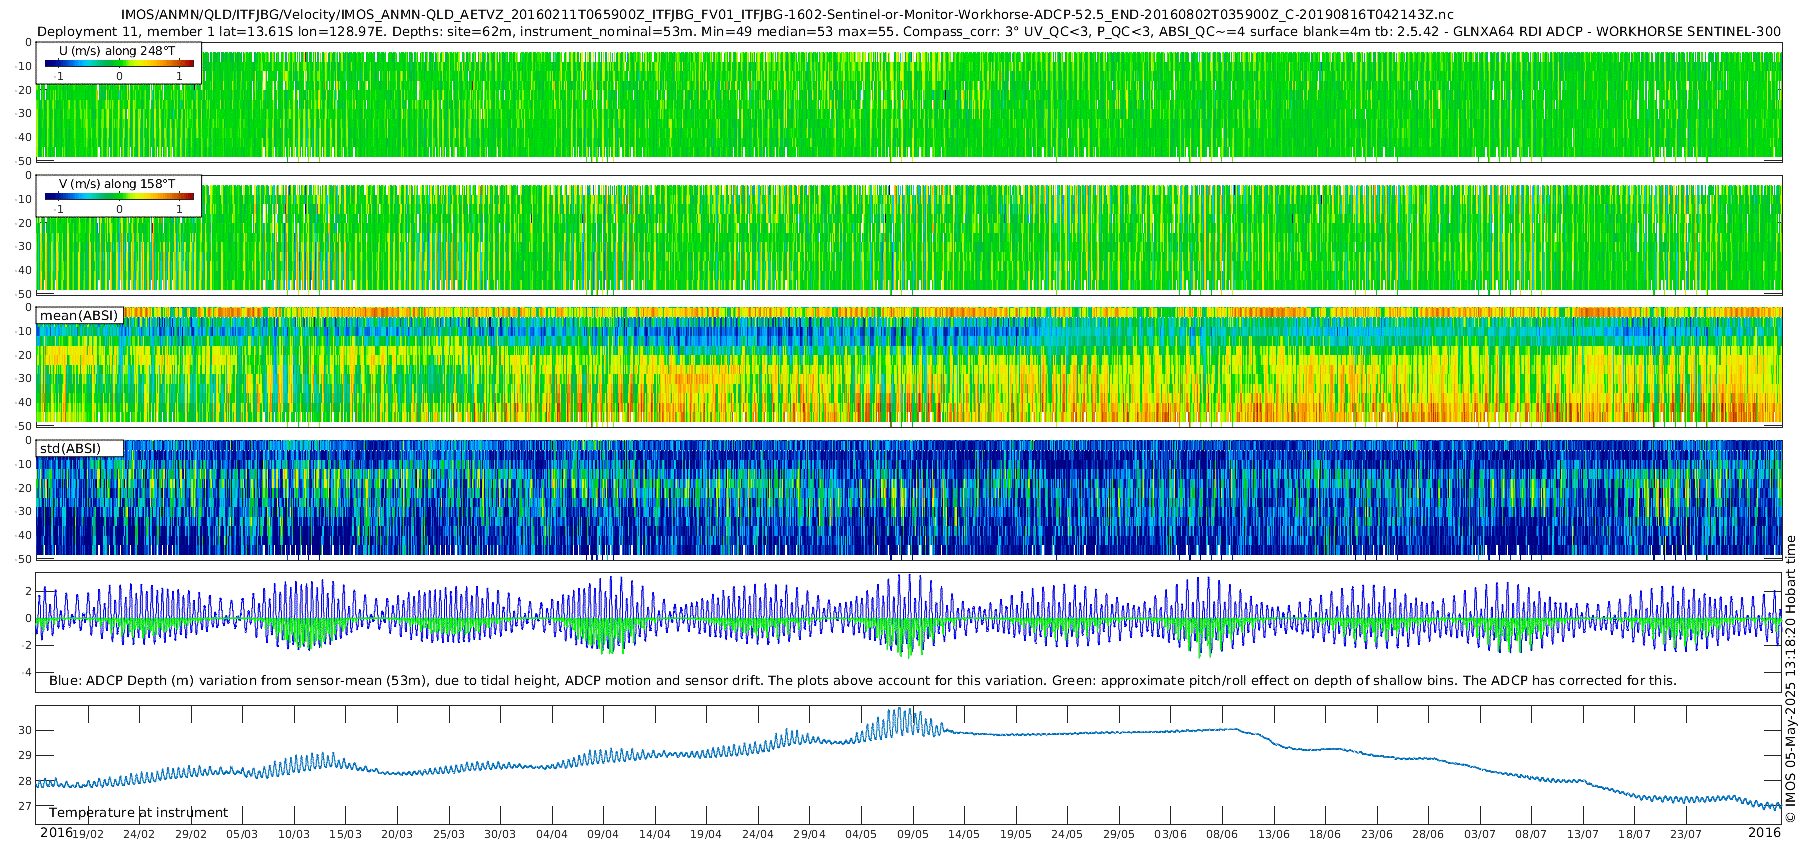Click the Deployment 11 metadata line
This screenshot has width=1800, height=850.
[909, 31]
